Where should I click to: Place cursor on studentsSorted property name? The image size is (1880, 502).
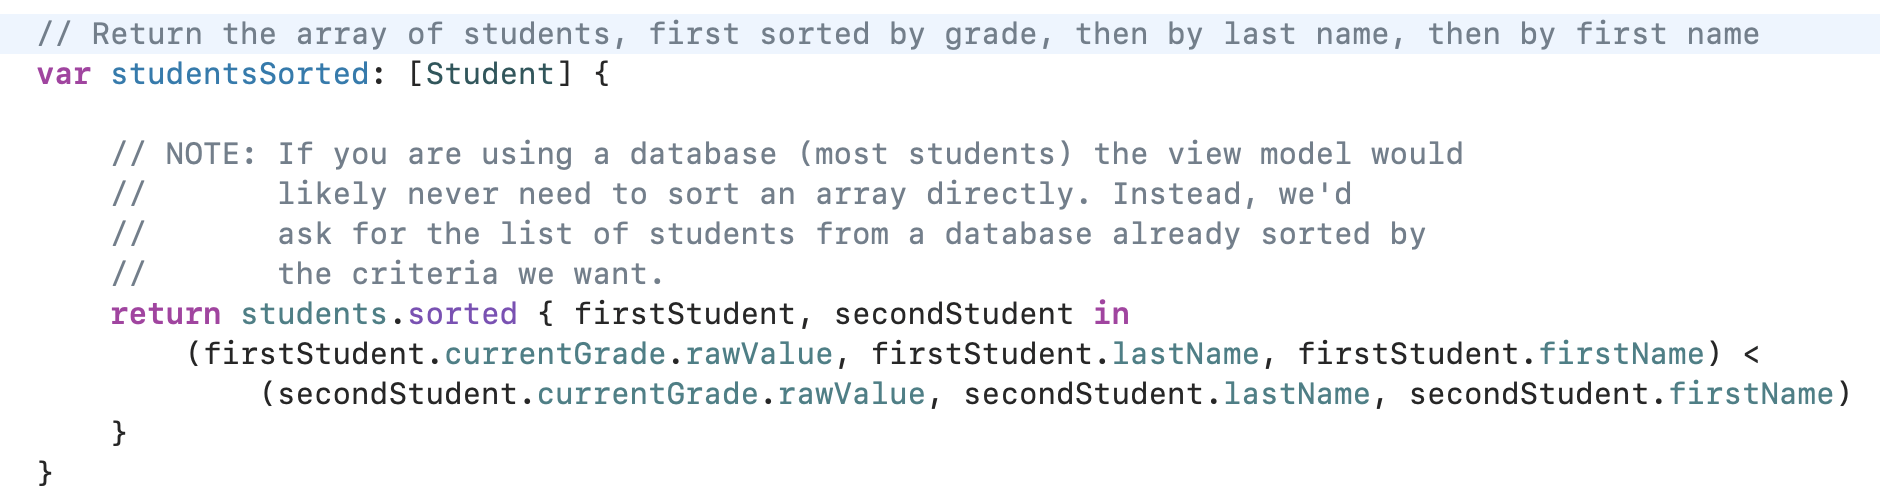(x=240, y=74)
